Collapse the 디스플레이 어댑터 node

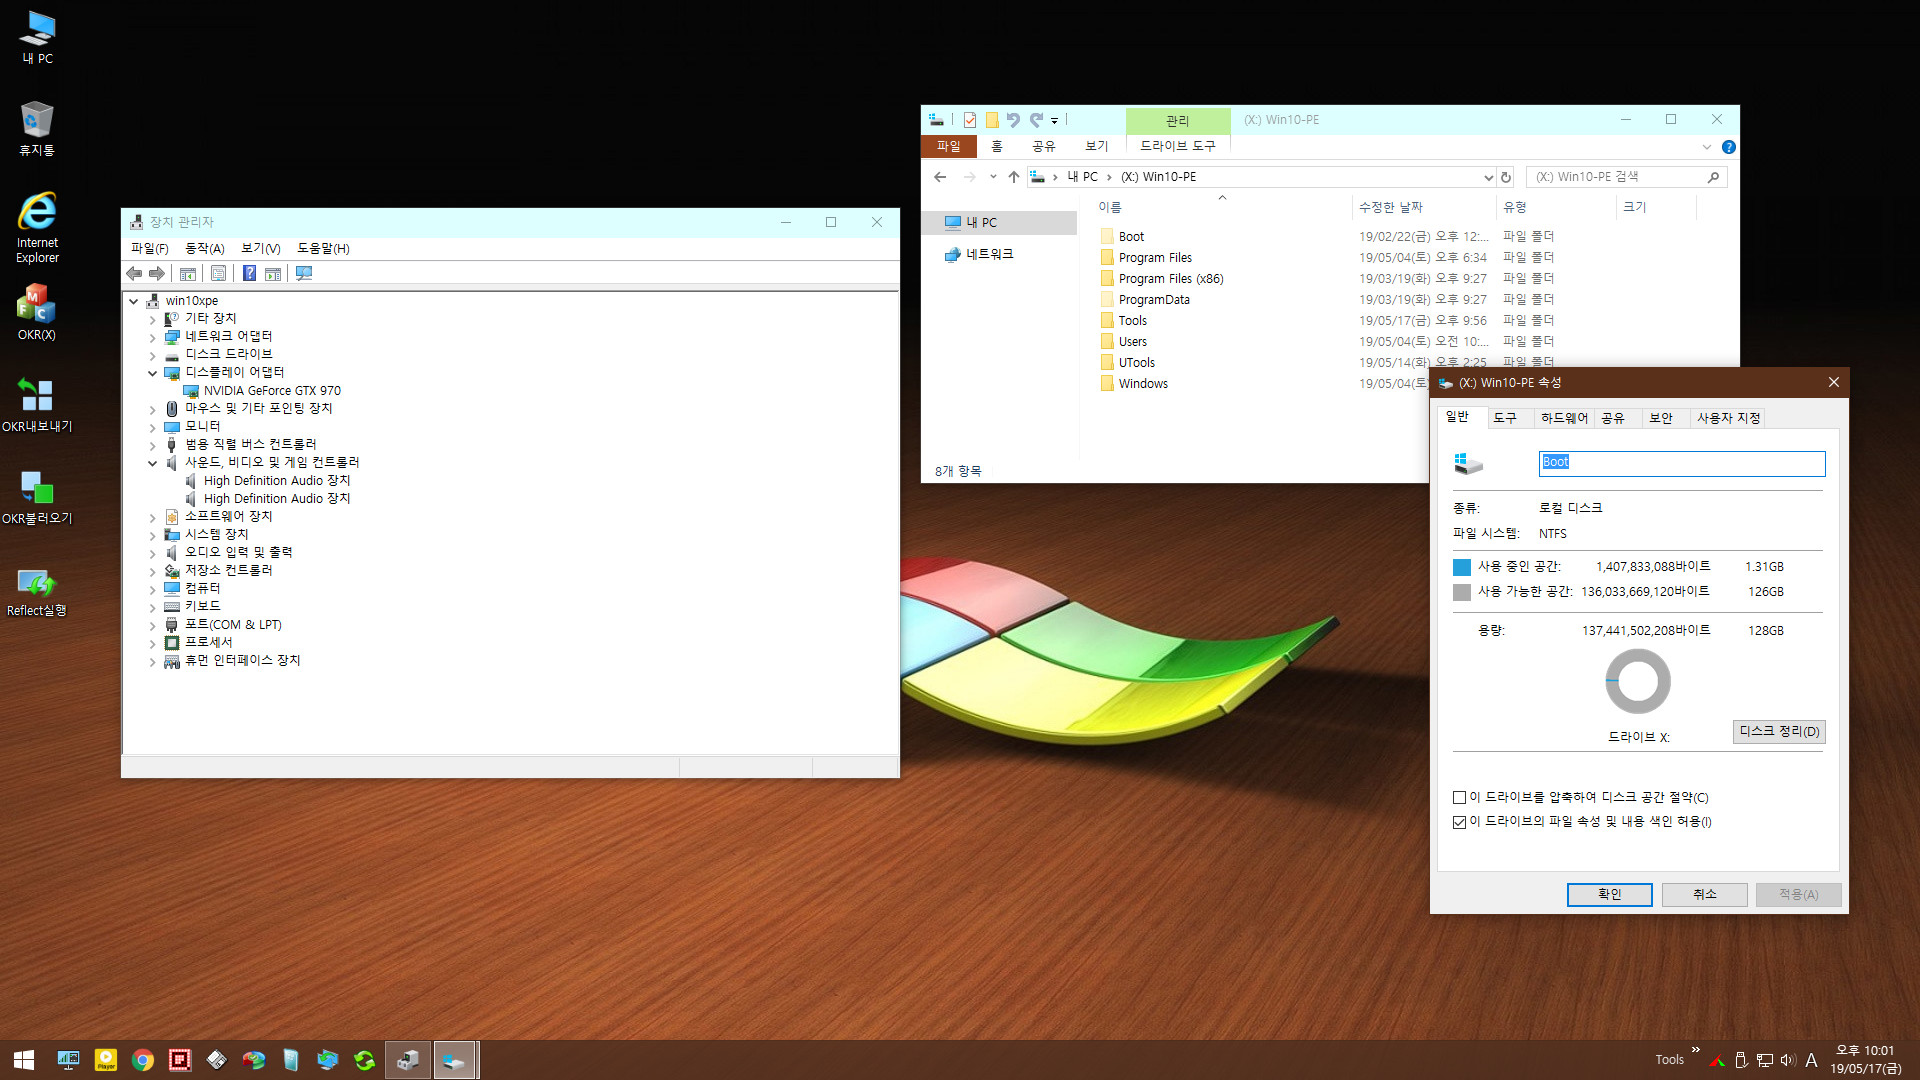pos(153,373)
